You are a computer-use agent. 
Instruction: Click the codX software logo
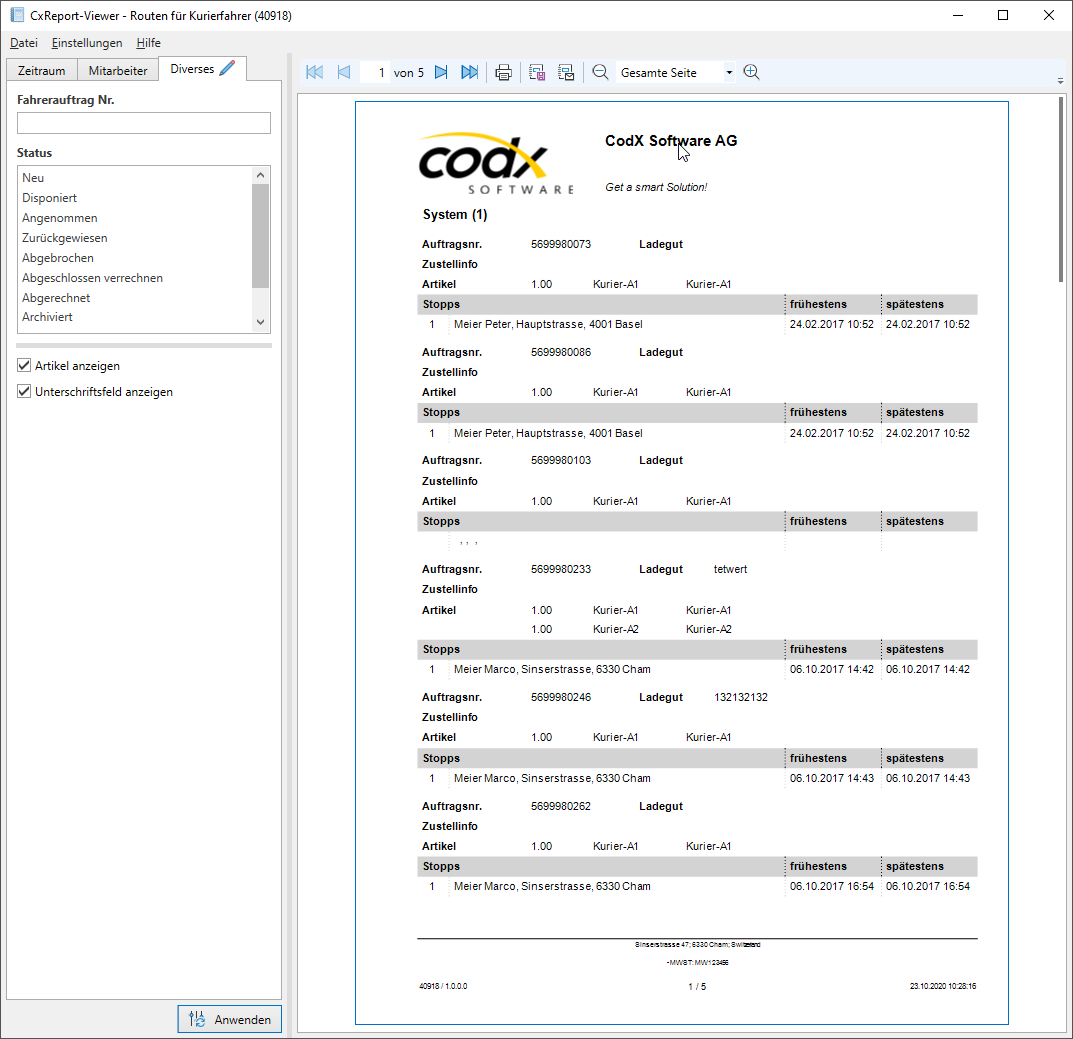pyautogui.click(x=495, y=163)
